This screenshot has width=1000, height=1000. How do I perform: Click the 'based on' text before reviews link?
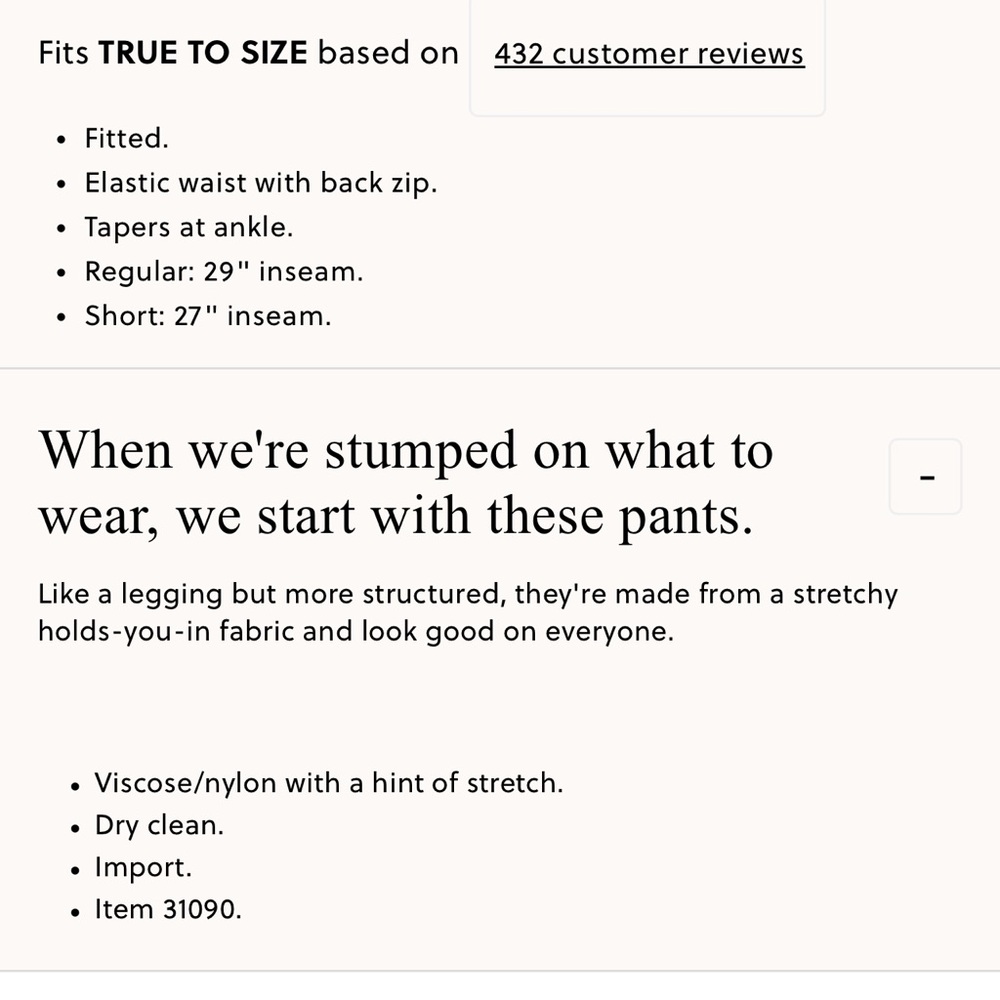coord(388,53)
